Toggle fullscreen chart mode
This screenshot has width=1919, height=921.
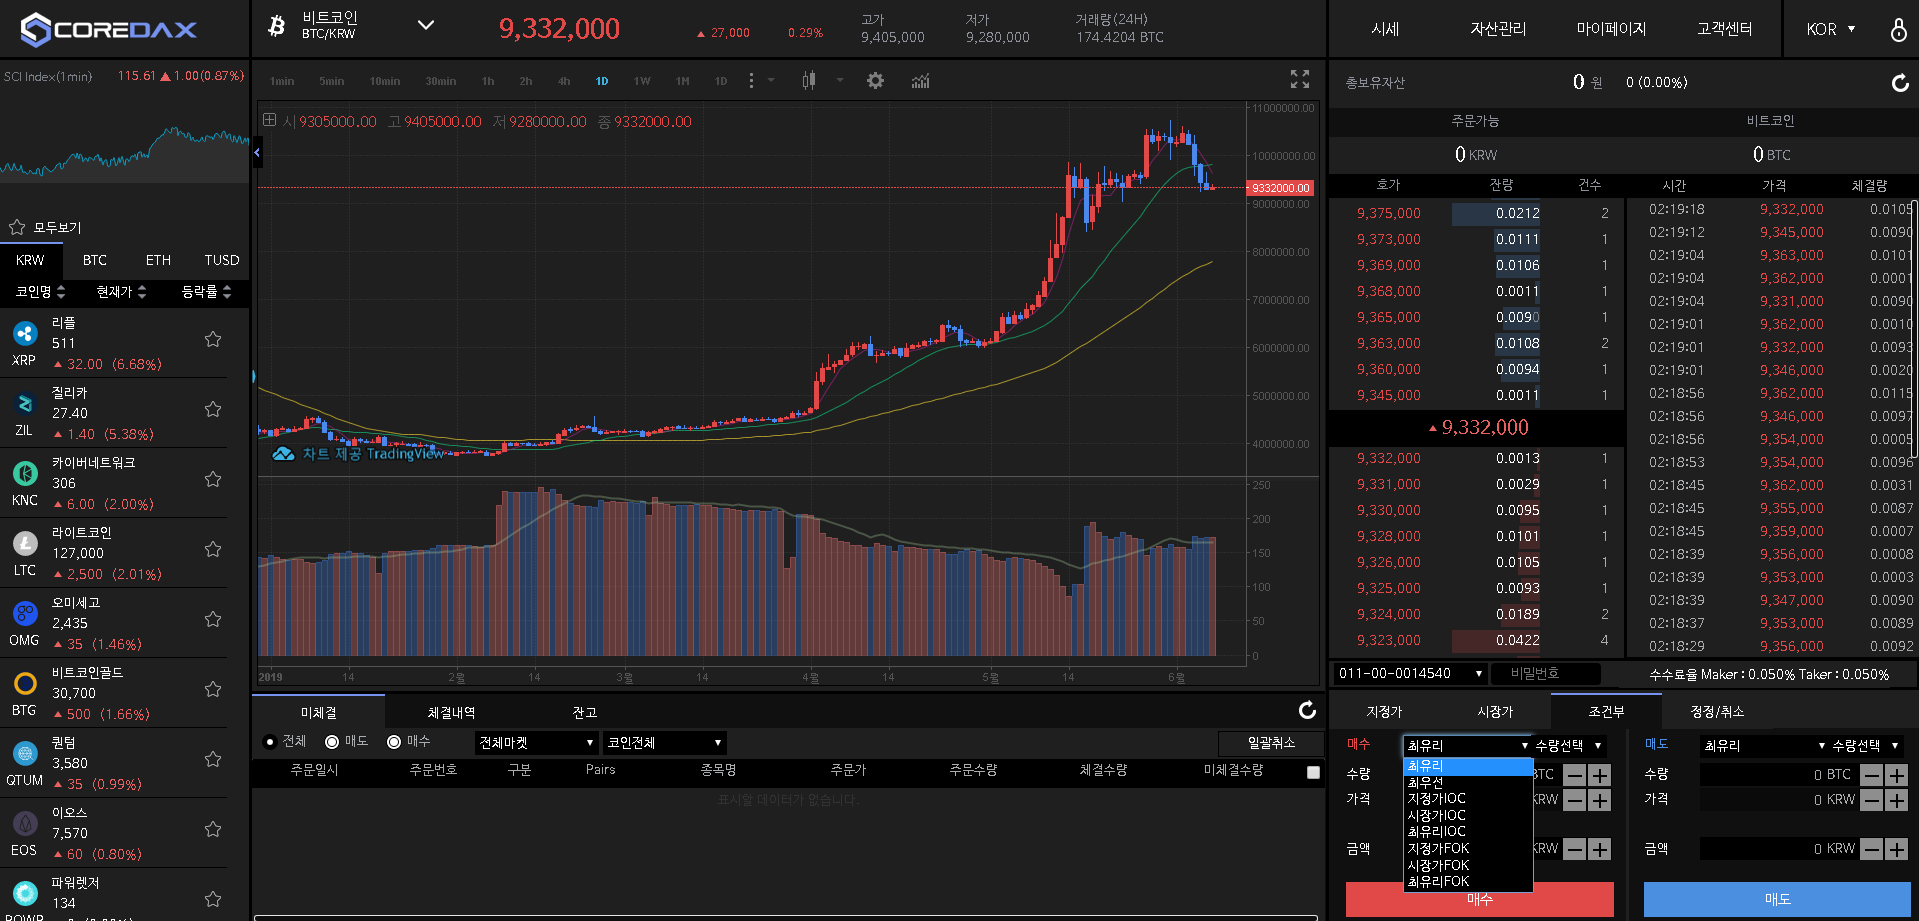point(1299,79)
